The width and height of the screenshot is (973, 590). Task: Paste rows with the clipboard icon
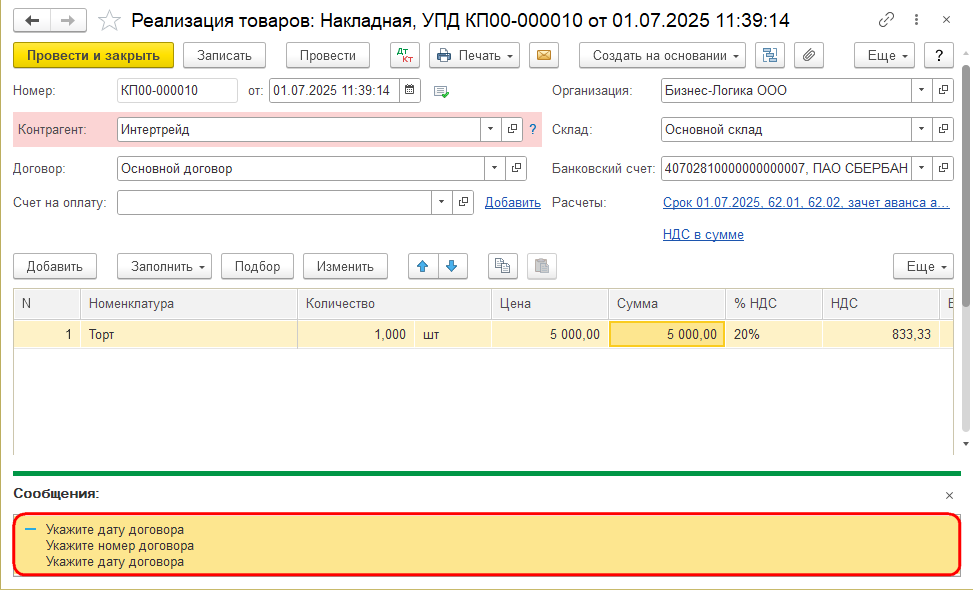(x=542, y=266)
